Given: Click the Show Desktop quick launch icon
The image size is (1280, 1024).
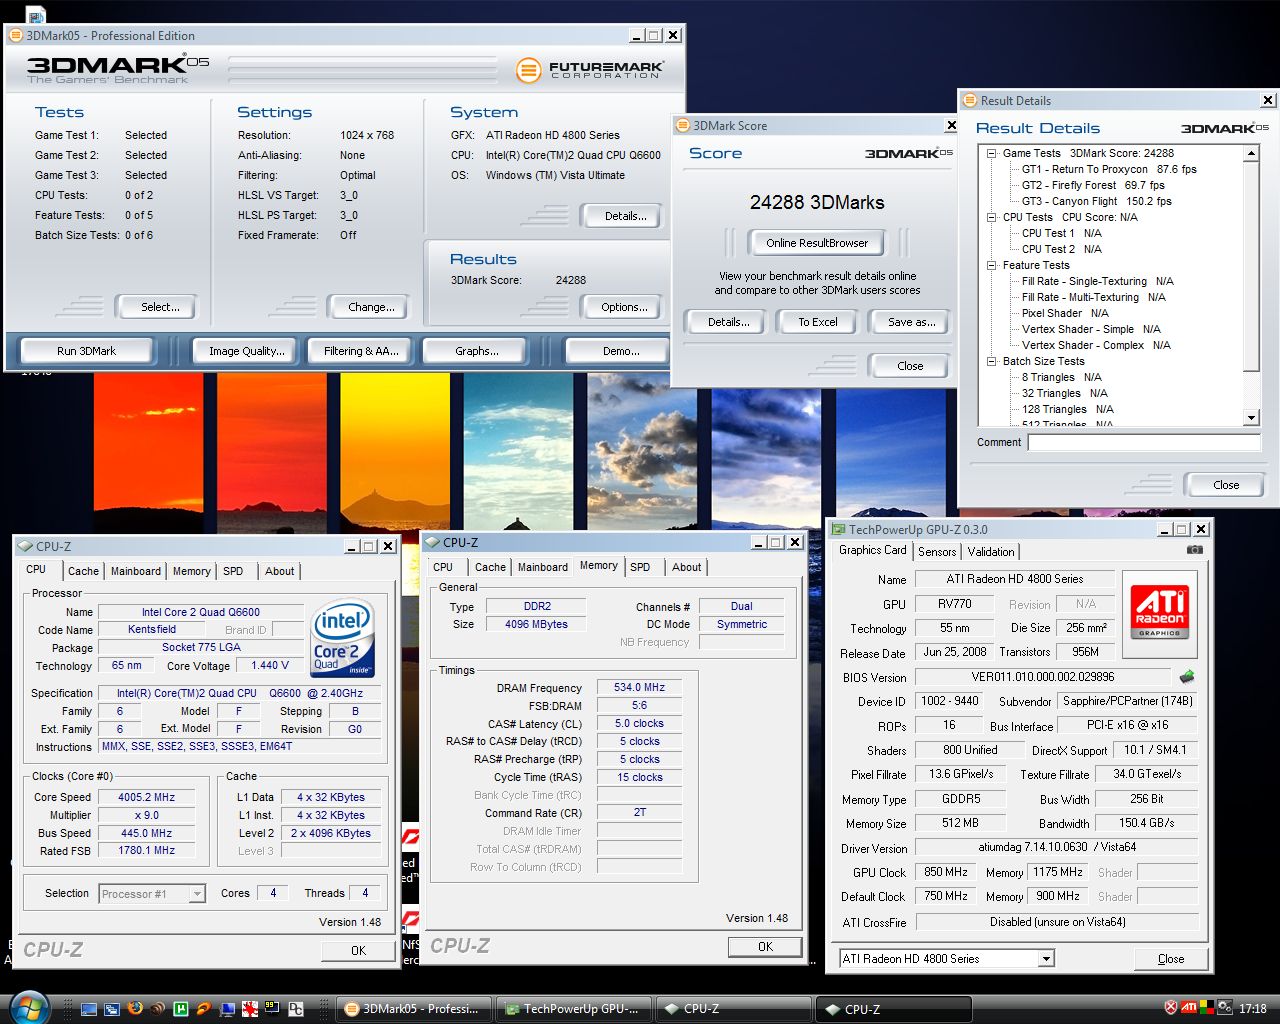Looking at the screenshot, I should [x=89, y=1008].
